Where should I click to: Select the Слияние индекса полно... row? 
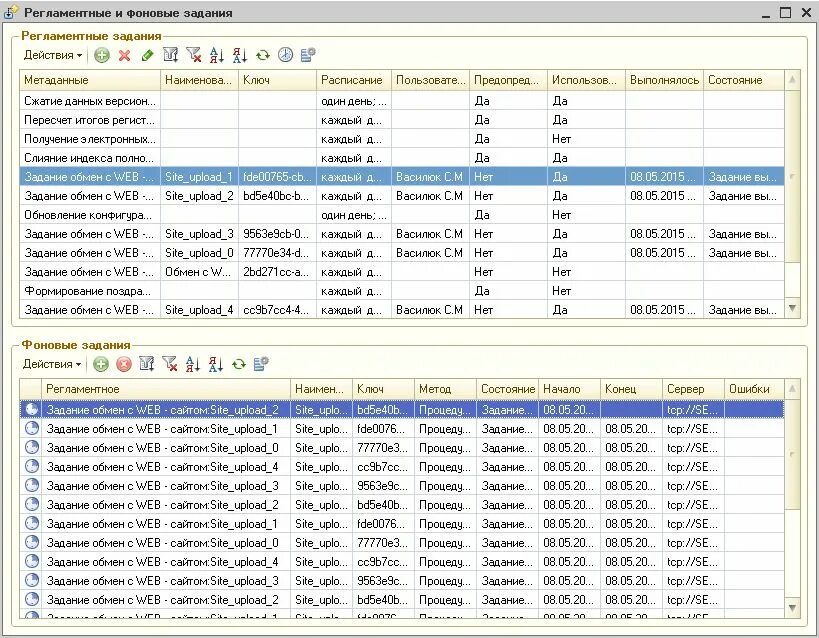click(x=402, y=158)
